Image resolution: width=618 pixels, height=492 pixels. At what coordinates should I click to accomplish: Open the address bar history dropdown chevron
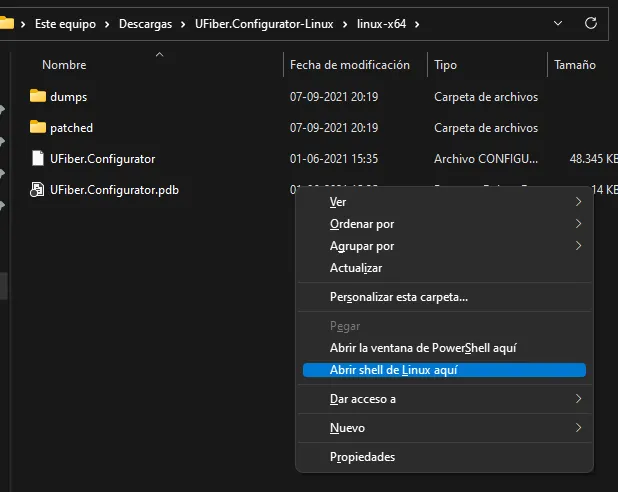[x=558, y=23]
